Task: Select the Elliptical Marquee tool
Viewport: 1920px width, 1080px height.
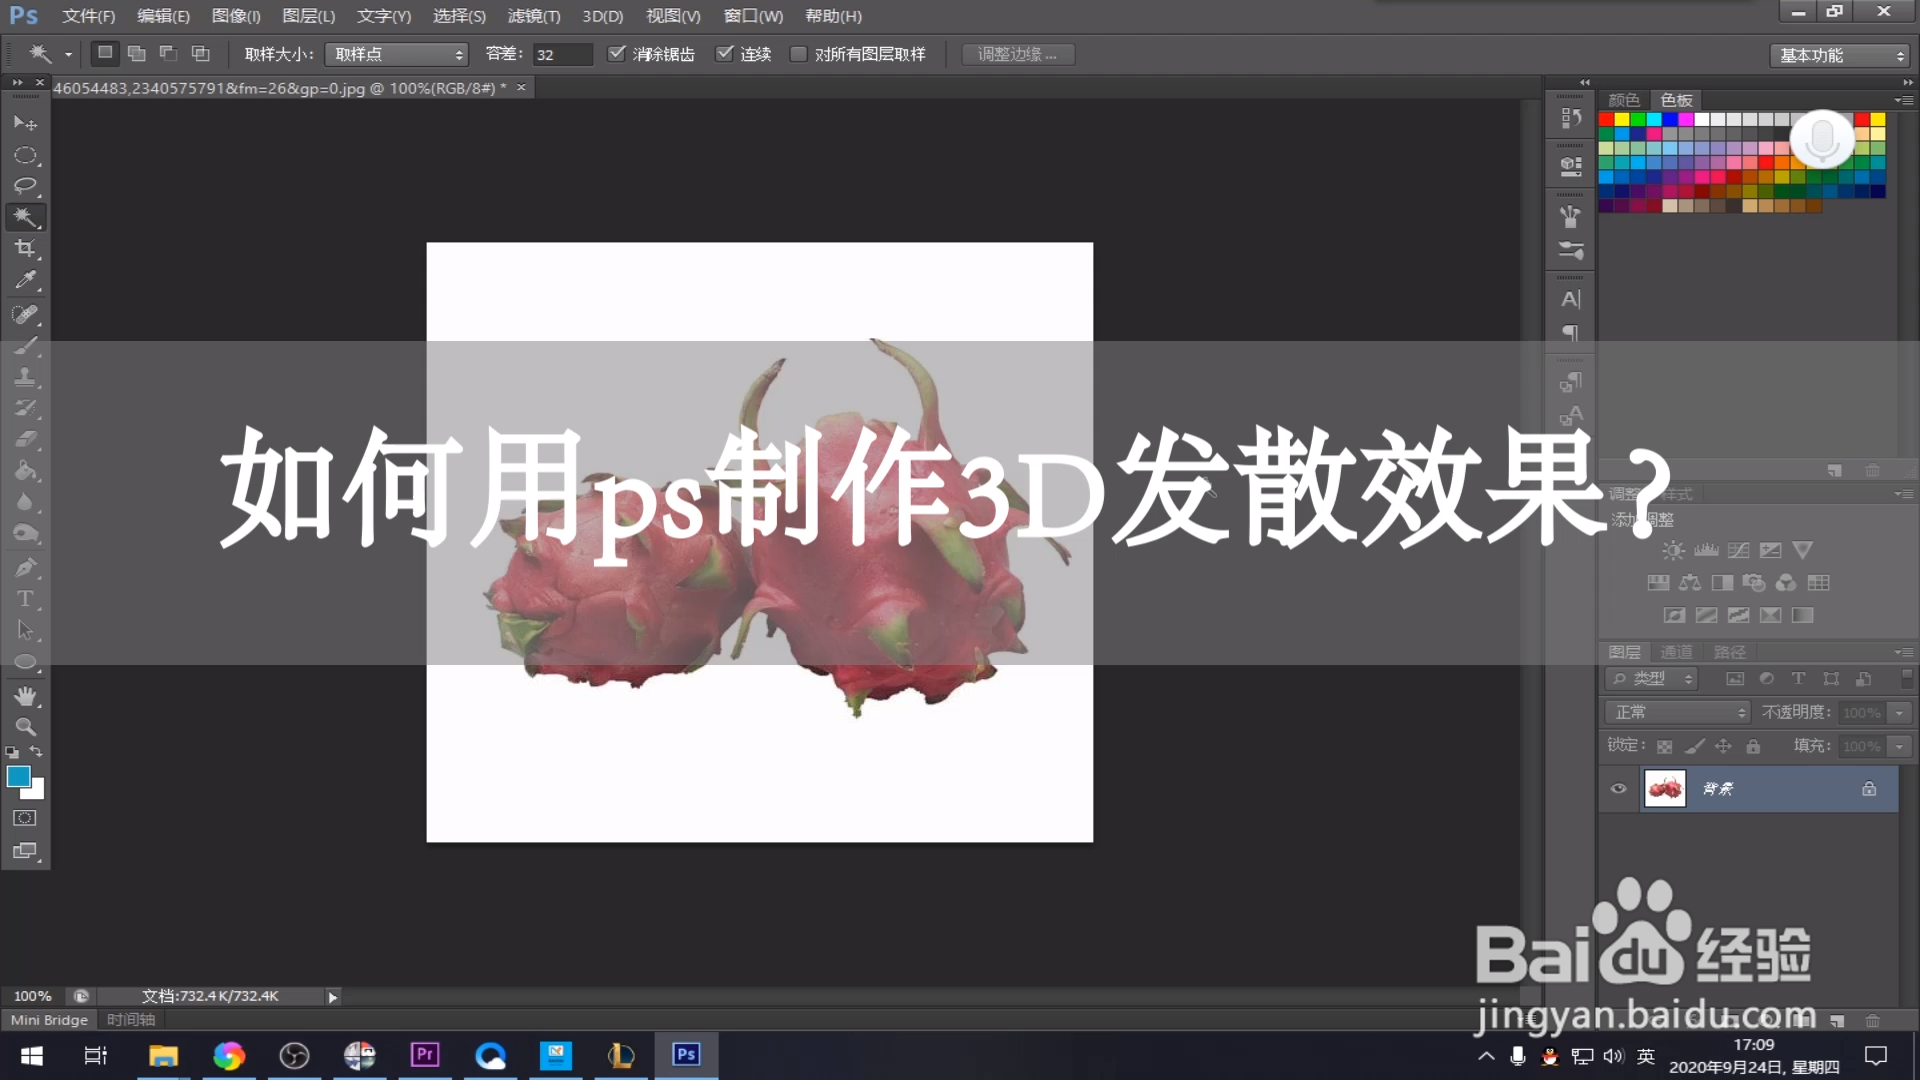Action: [x=25, y=155]
